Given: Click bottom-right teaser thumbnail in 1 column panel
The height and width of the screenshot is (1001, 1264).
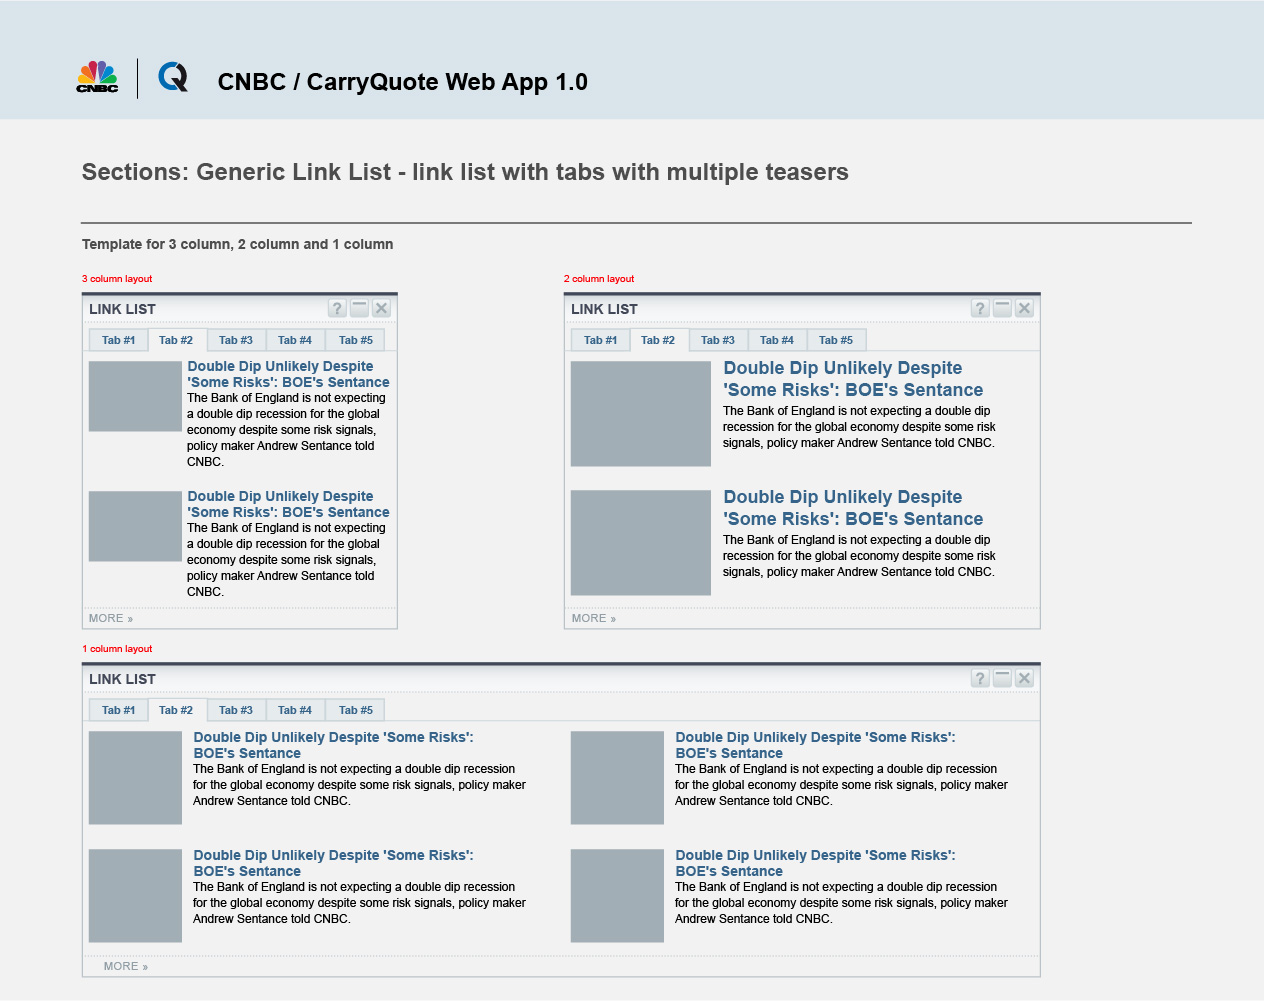Looking at the screenshot, I should [617, 896].
